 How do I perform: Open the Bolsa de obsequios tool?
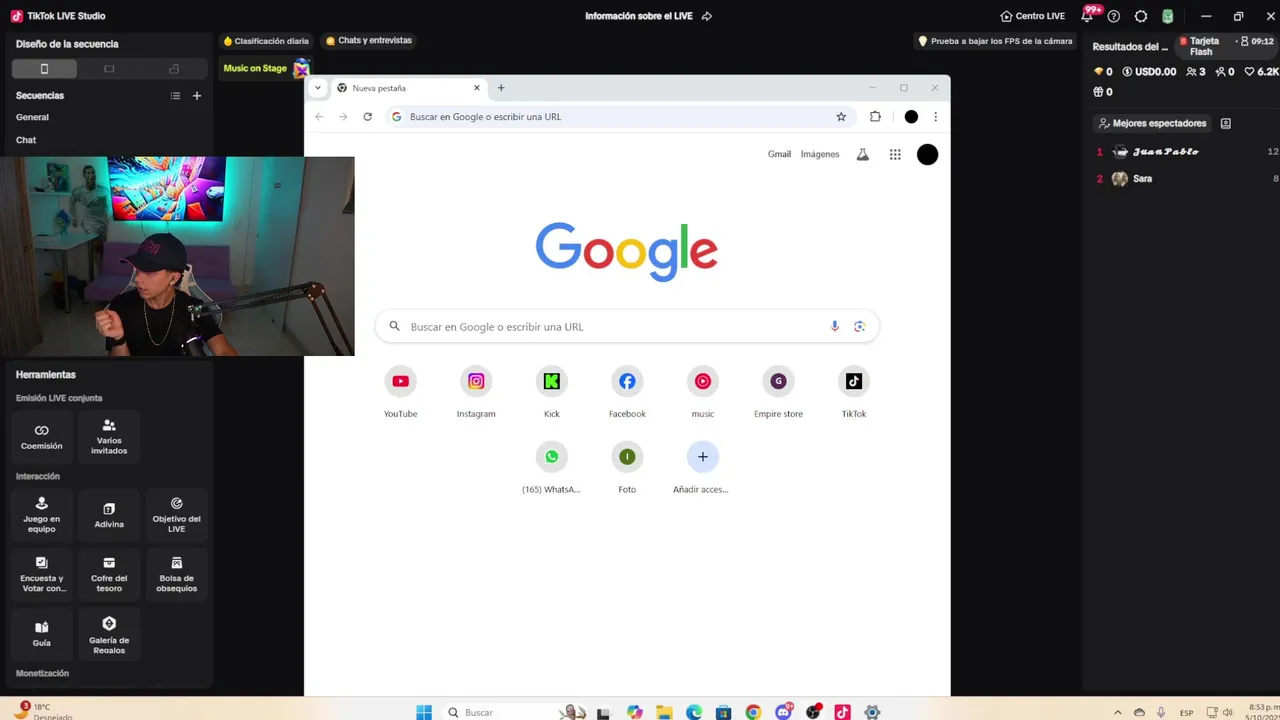click(176, 574)
